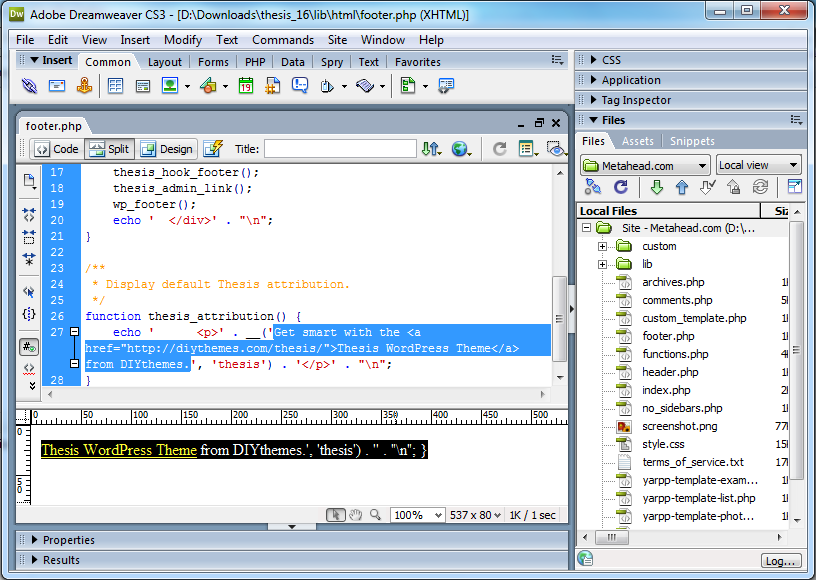Click the document Title input field
The image size is (816, 580).
pyautogui.click(x=340, y=149)
